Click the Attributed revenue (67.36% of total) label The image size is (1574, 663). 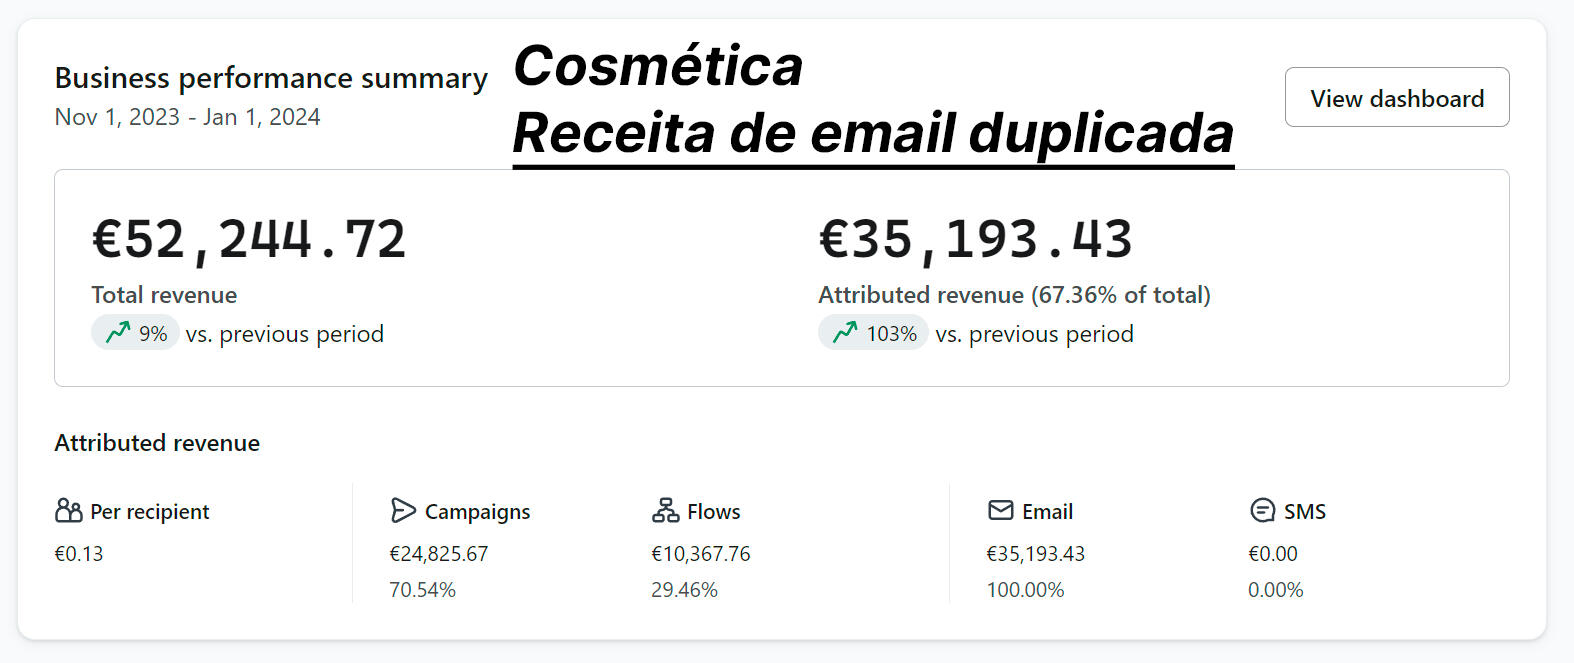tap(1014, 295)
